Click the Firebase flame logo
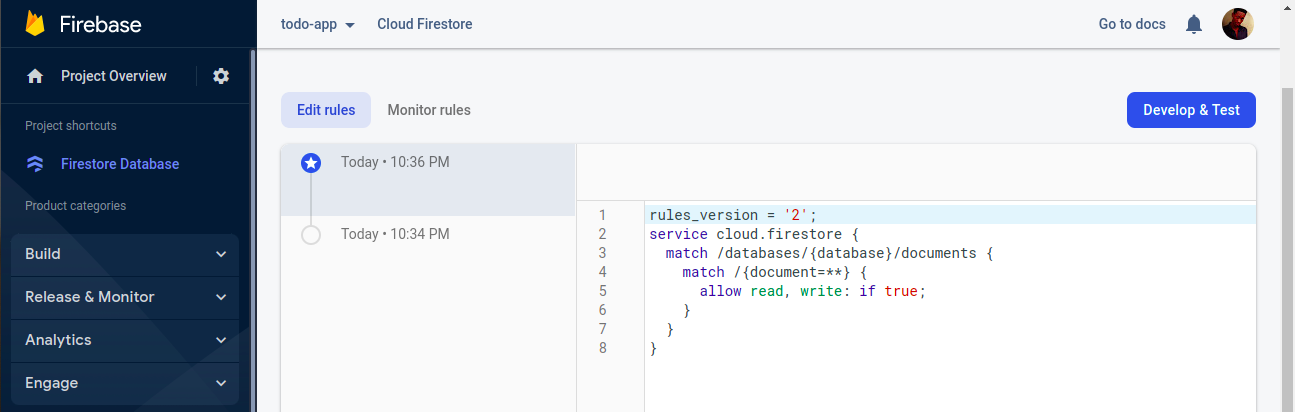This screenshot has width=1295, height=412. (36, 24)
